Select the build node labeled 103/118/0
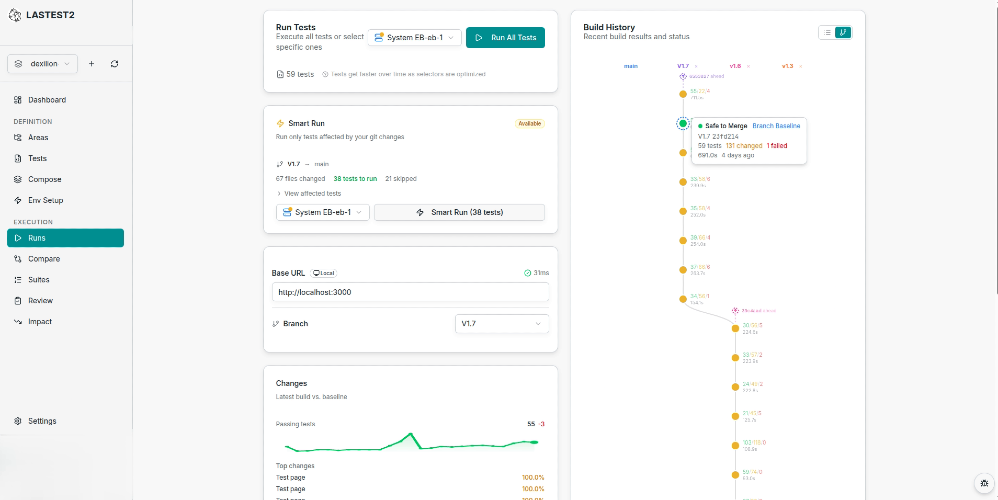This screenshot has width=998, height=500. click(x=735, y=445)
